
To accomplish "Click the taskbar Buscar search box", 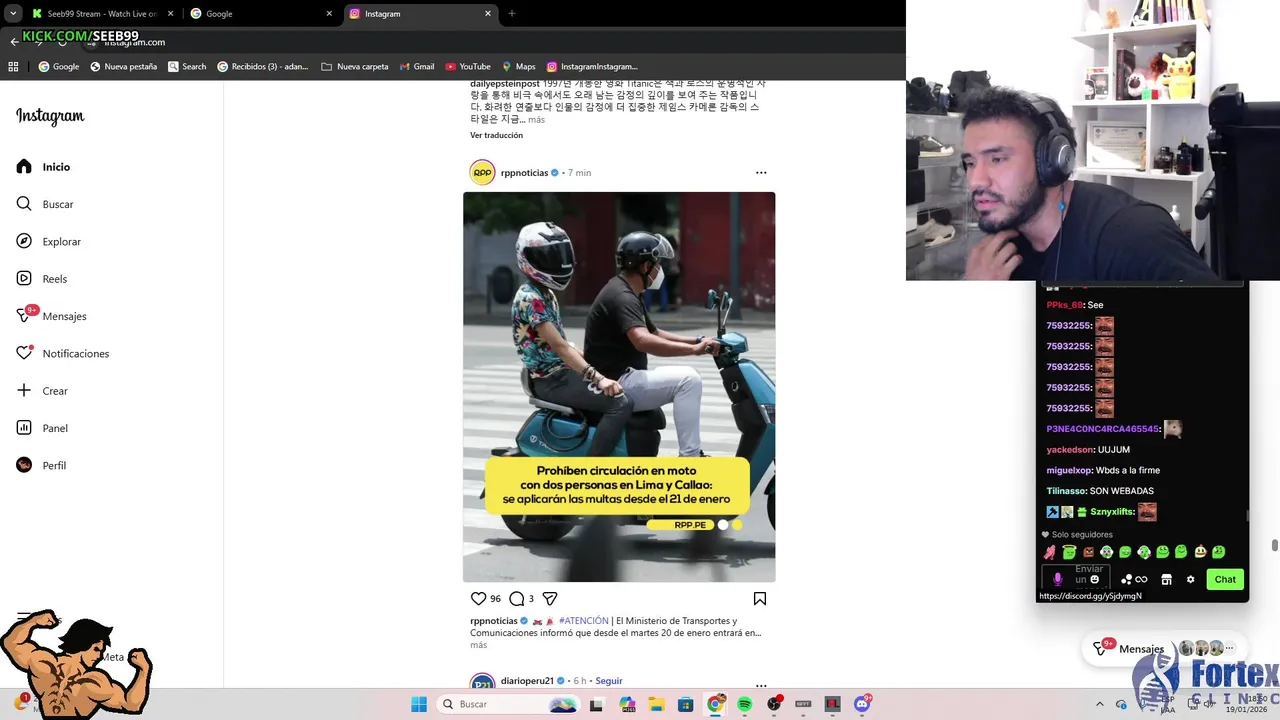I will click(x=508, y=704).
